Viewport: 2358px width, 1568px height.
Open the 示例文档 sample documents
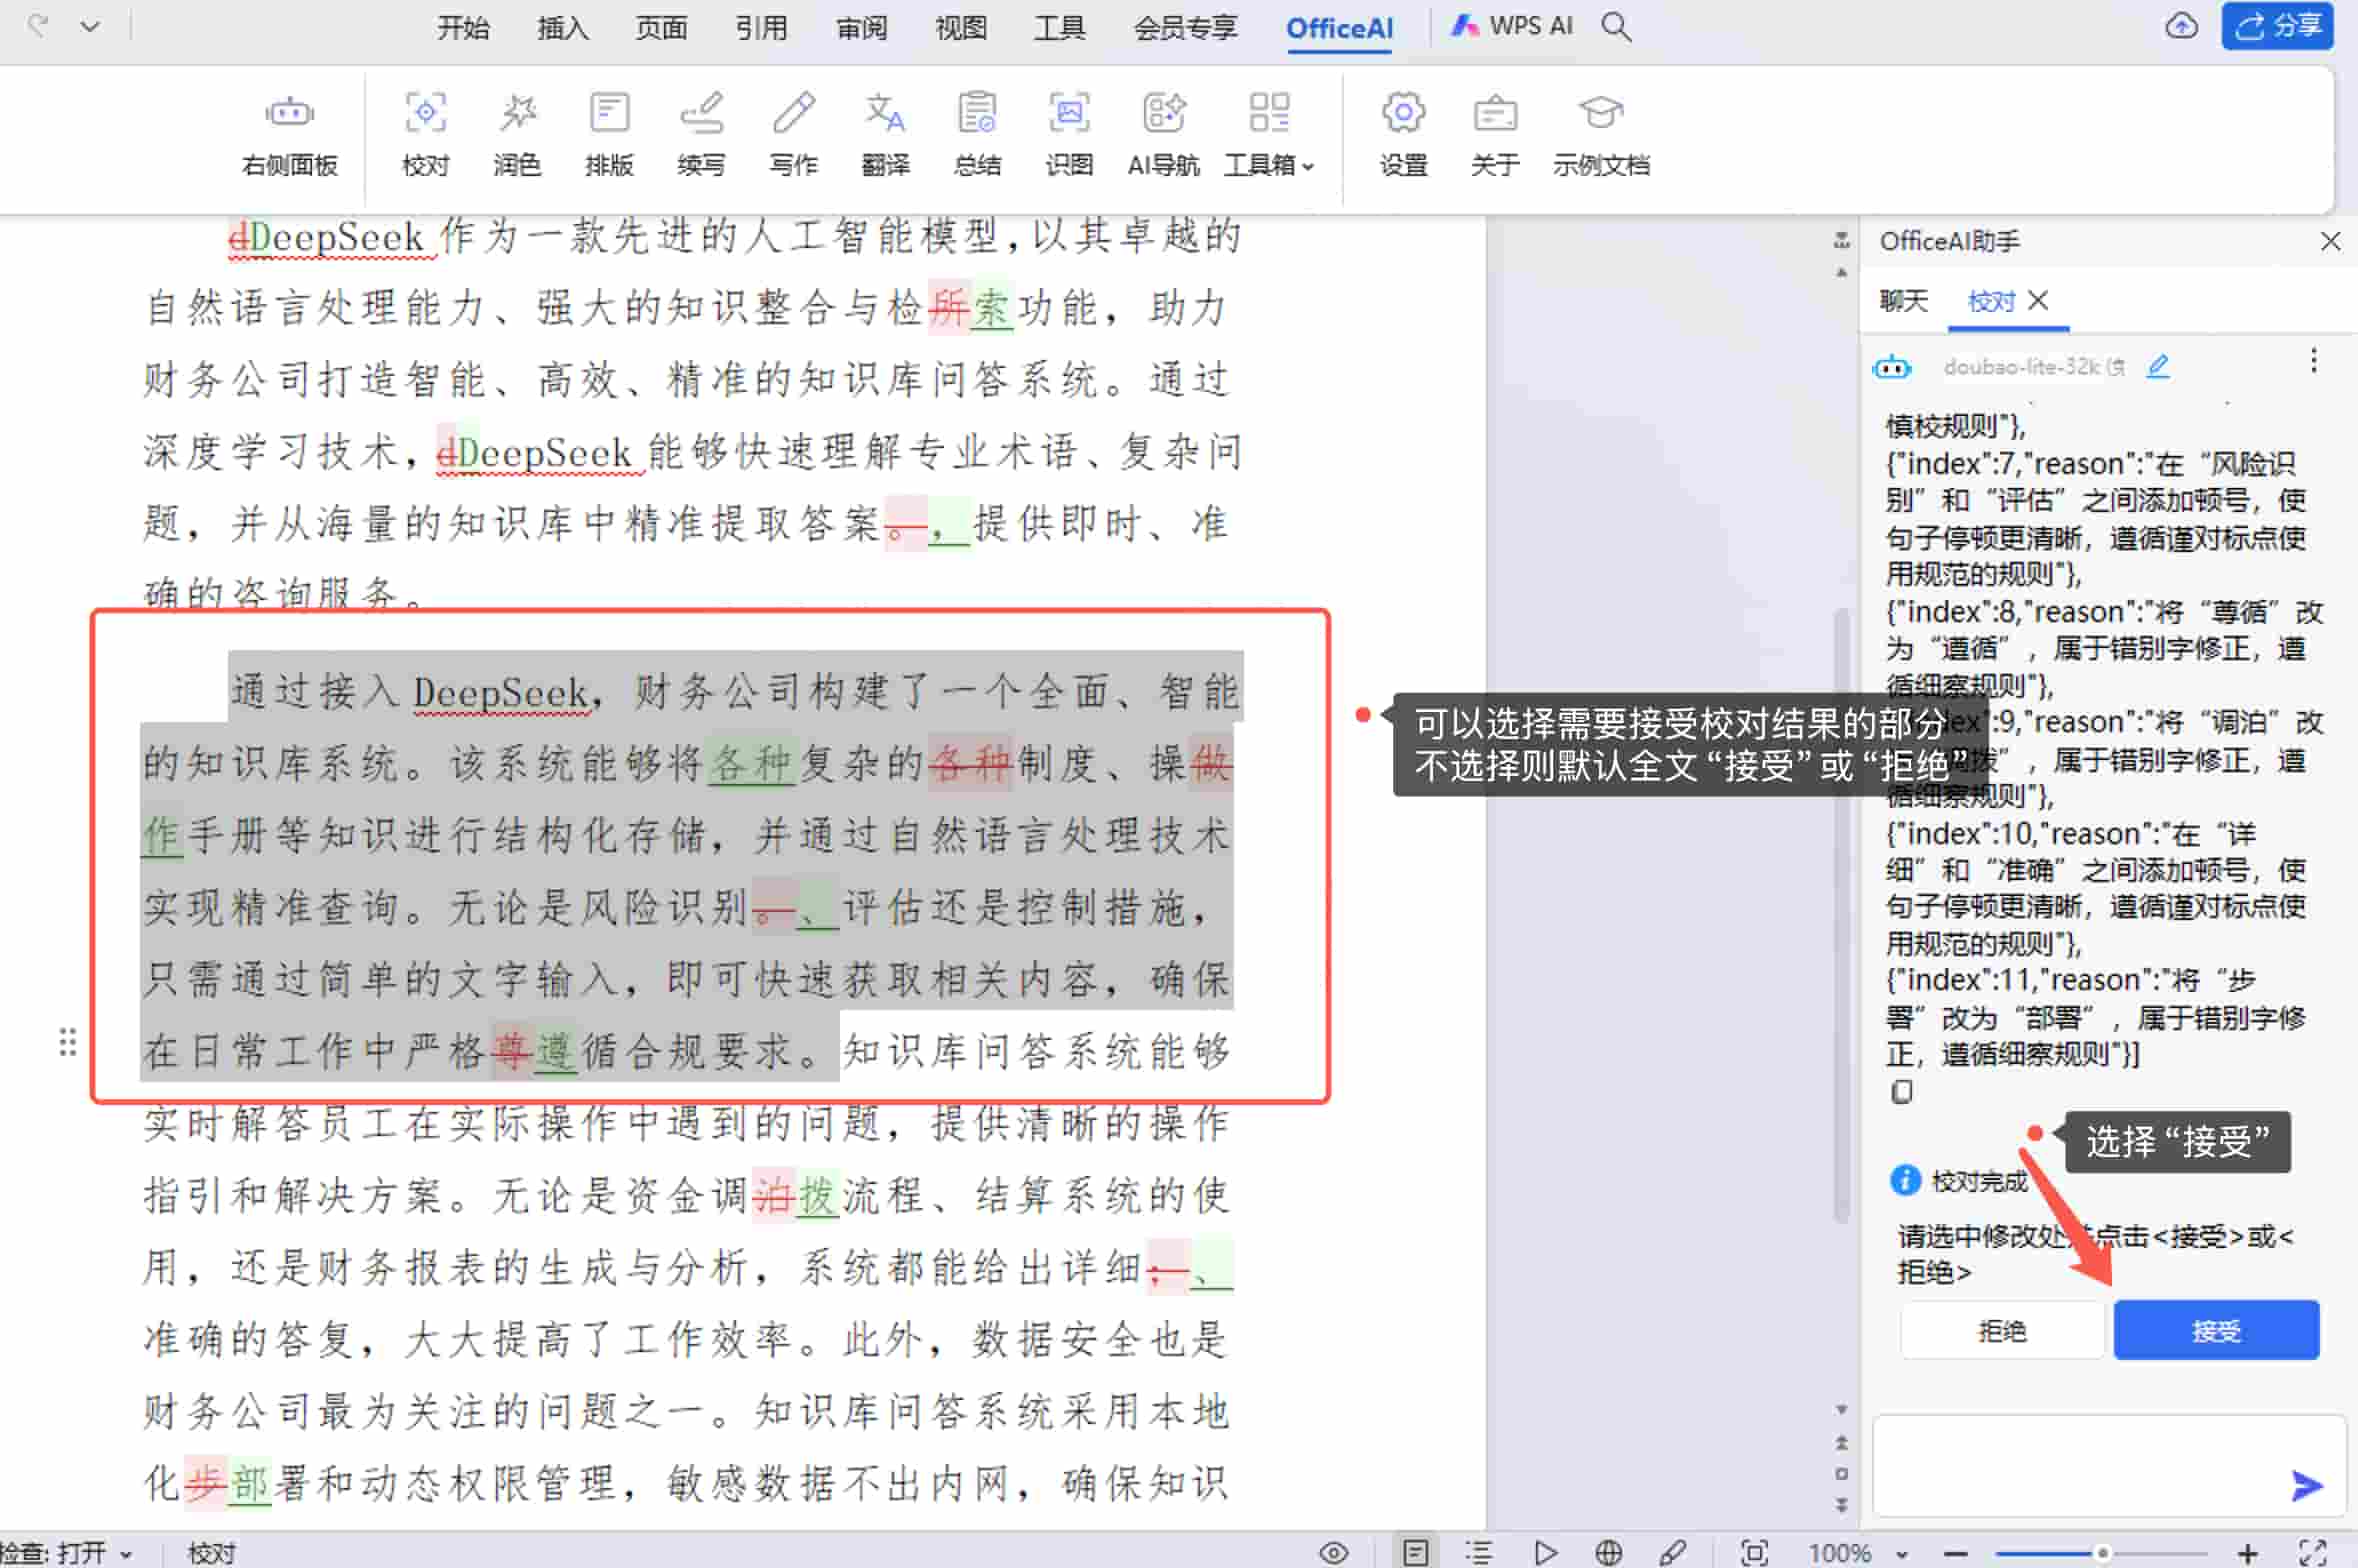[x=1599, y=135]
